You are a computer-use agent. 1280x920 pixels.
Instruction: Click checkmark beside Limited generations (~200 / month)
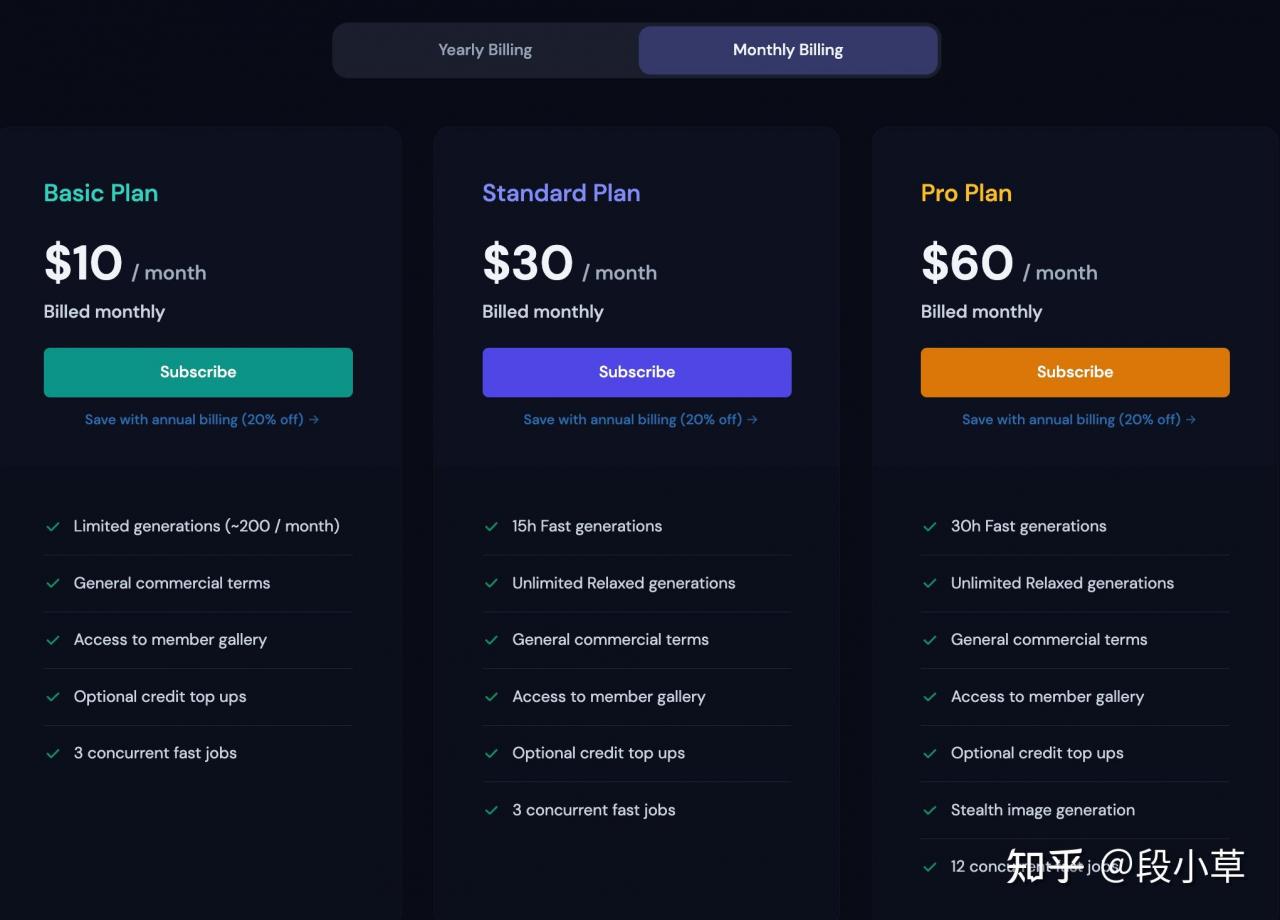point(53,526)
